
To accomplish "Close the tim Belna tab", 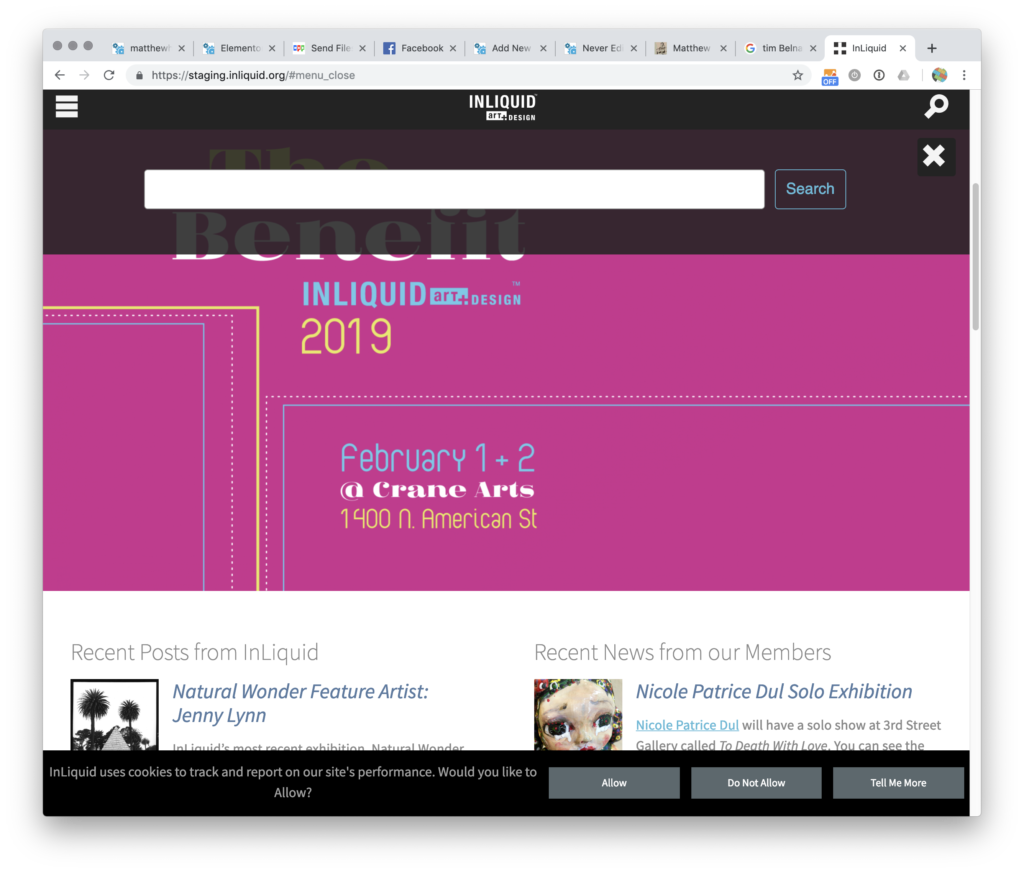I will [813, 48].
